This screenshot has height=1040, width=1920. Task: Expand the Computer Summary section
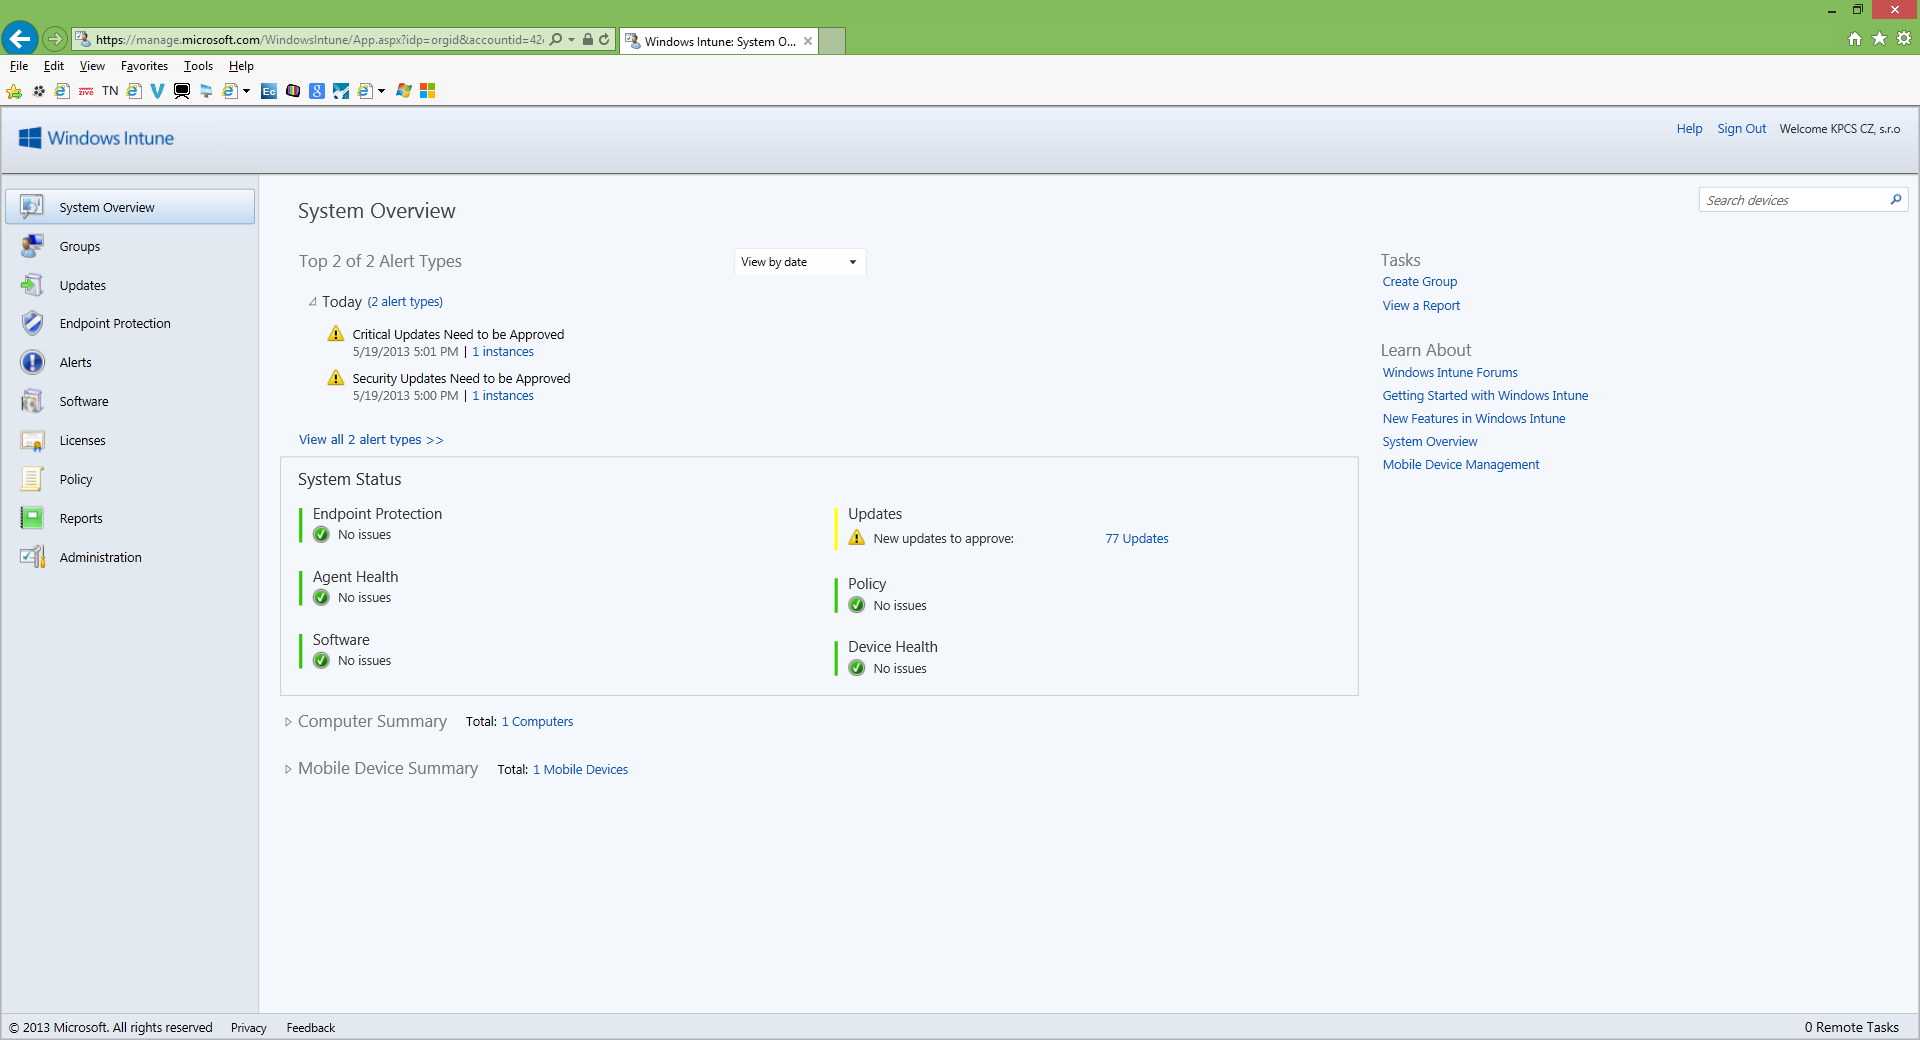pyautogui.click(x=288, y=722)
